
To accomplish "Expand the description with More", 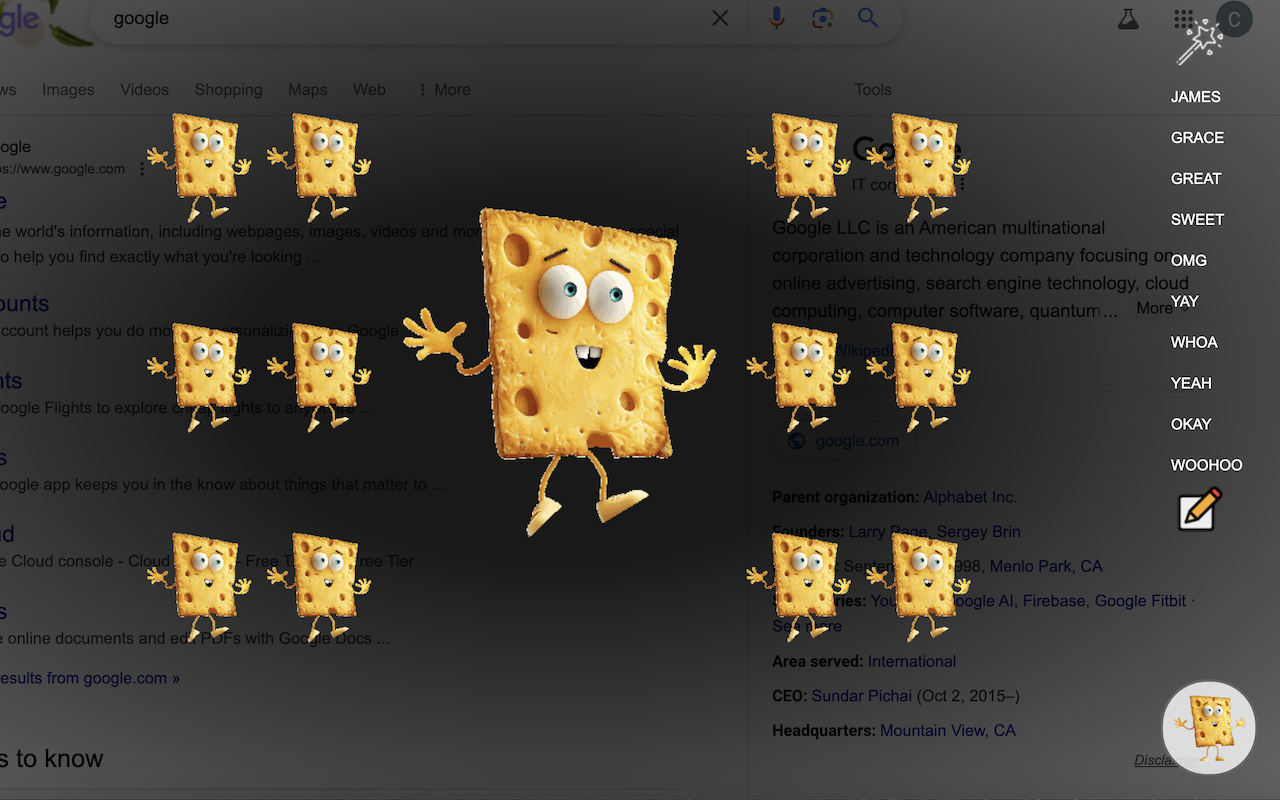I will [1163, 308].
